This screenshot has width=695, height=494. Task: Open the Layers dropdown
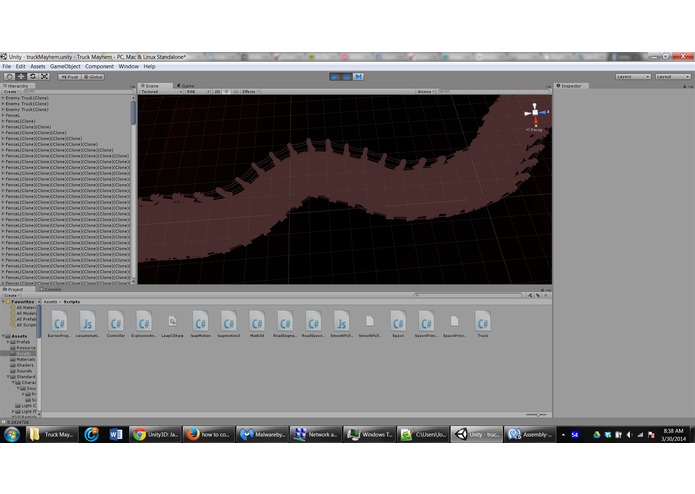click(x=633, y=77)
